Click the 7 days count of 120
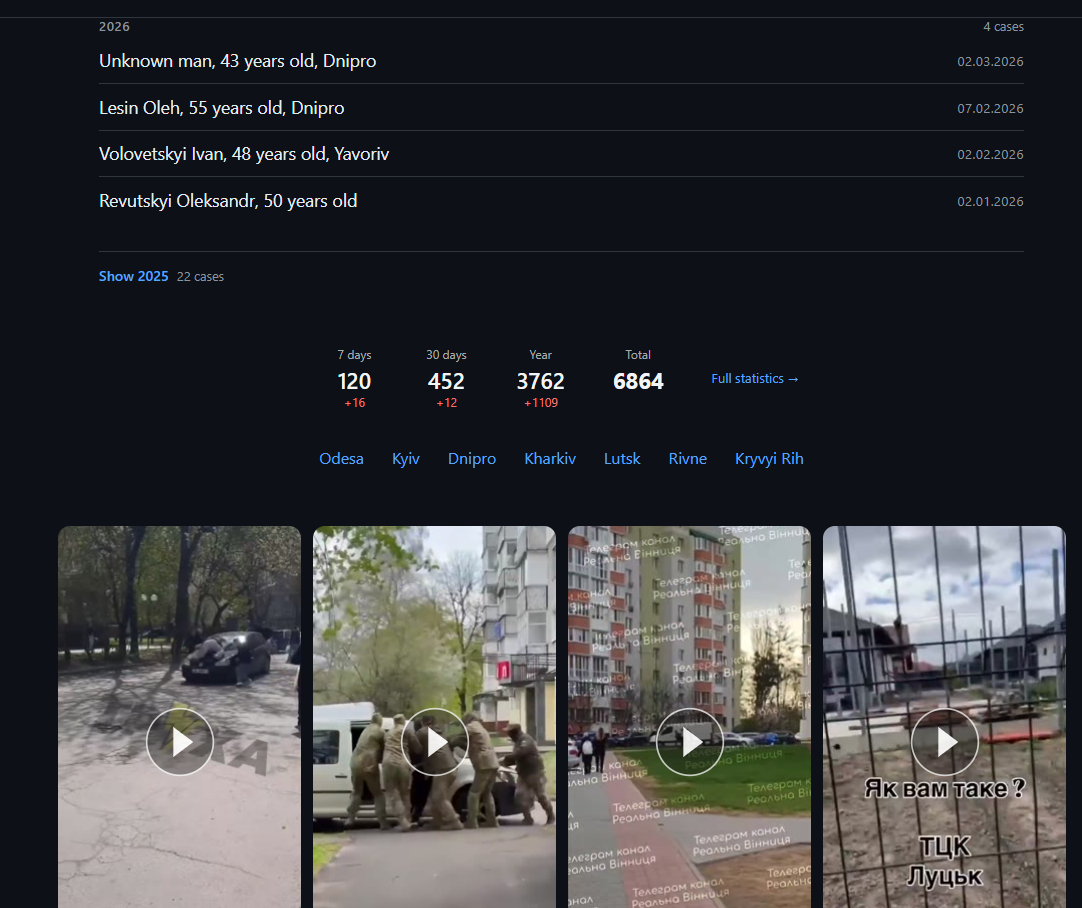Screen dimensions: 1082x908 click(x=354, y=381)
